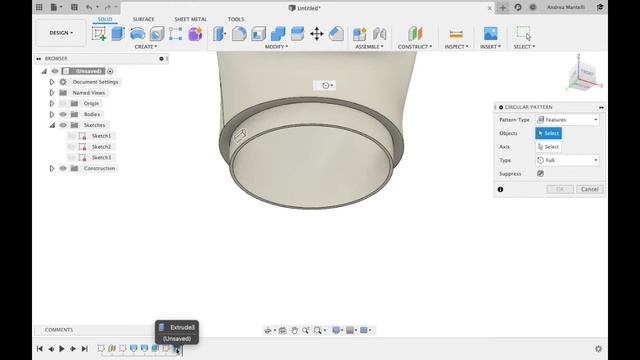Select the Extrude tool in the toolbar
Image resolution: width=640 pixels, height=360 pixels.
118,33
